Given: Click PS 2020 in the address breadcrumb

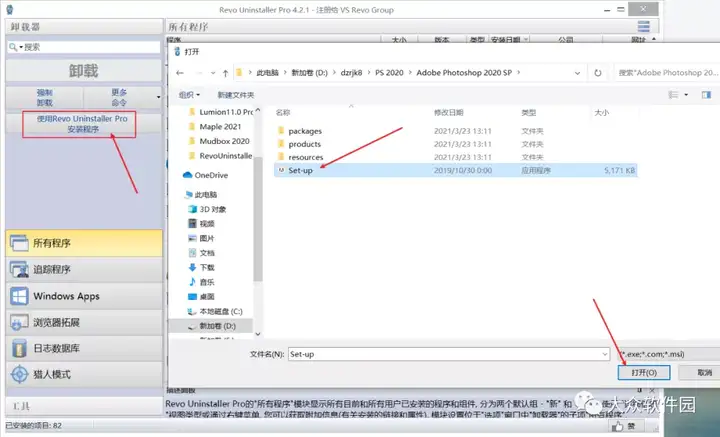Looking at the screenshot, I should [x=389, y=73].
